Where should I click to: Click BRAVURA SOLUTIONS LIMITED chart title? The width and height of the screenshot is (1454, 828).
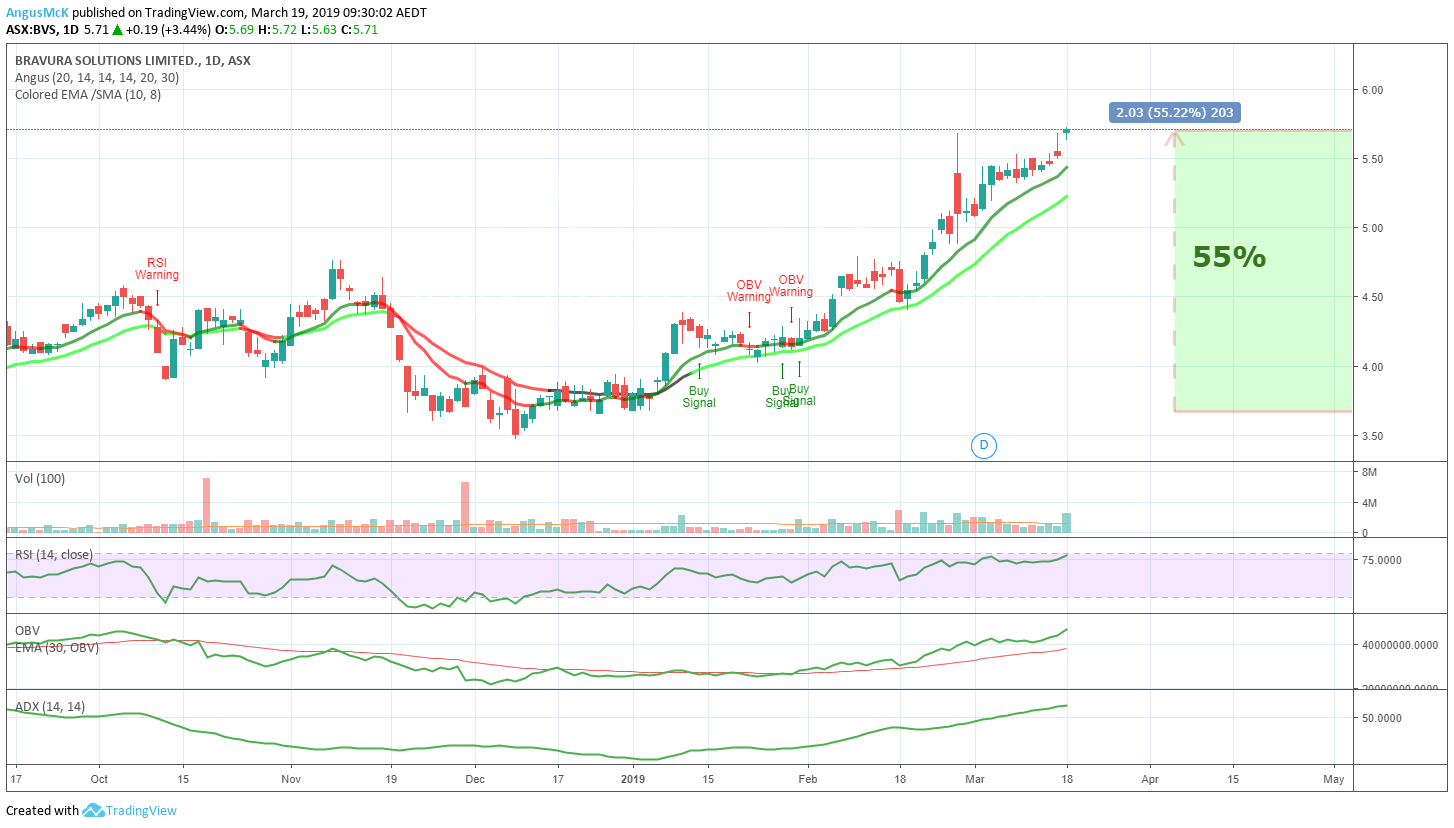click(132, 60)
